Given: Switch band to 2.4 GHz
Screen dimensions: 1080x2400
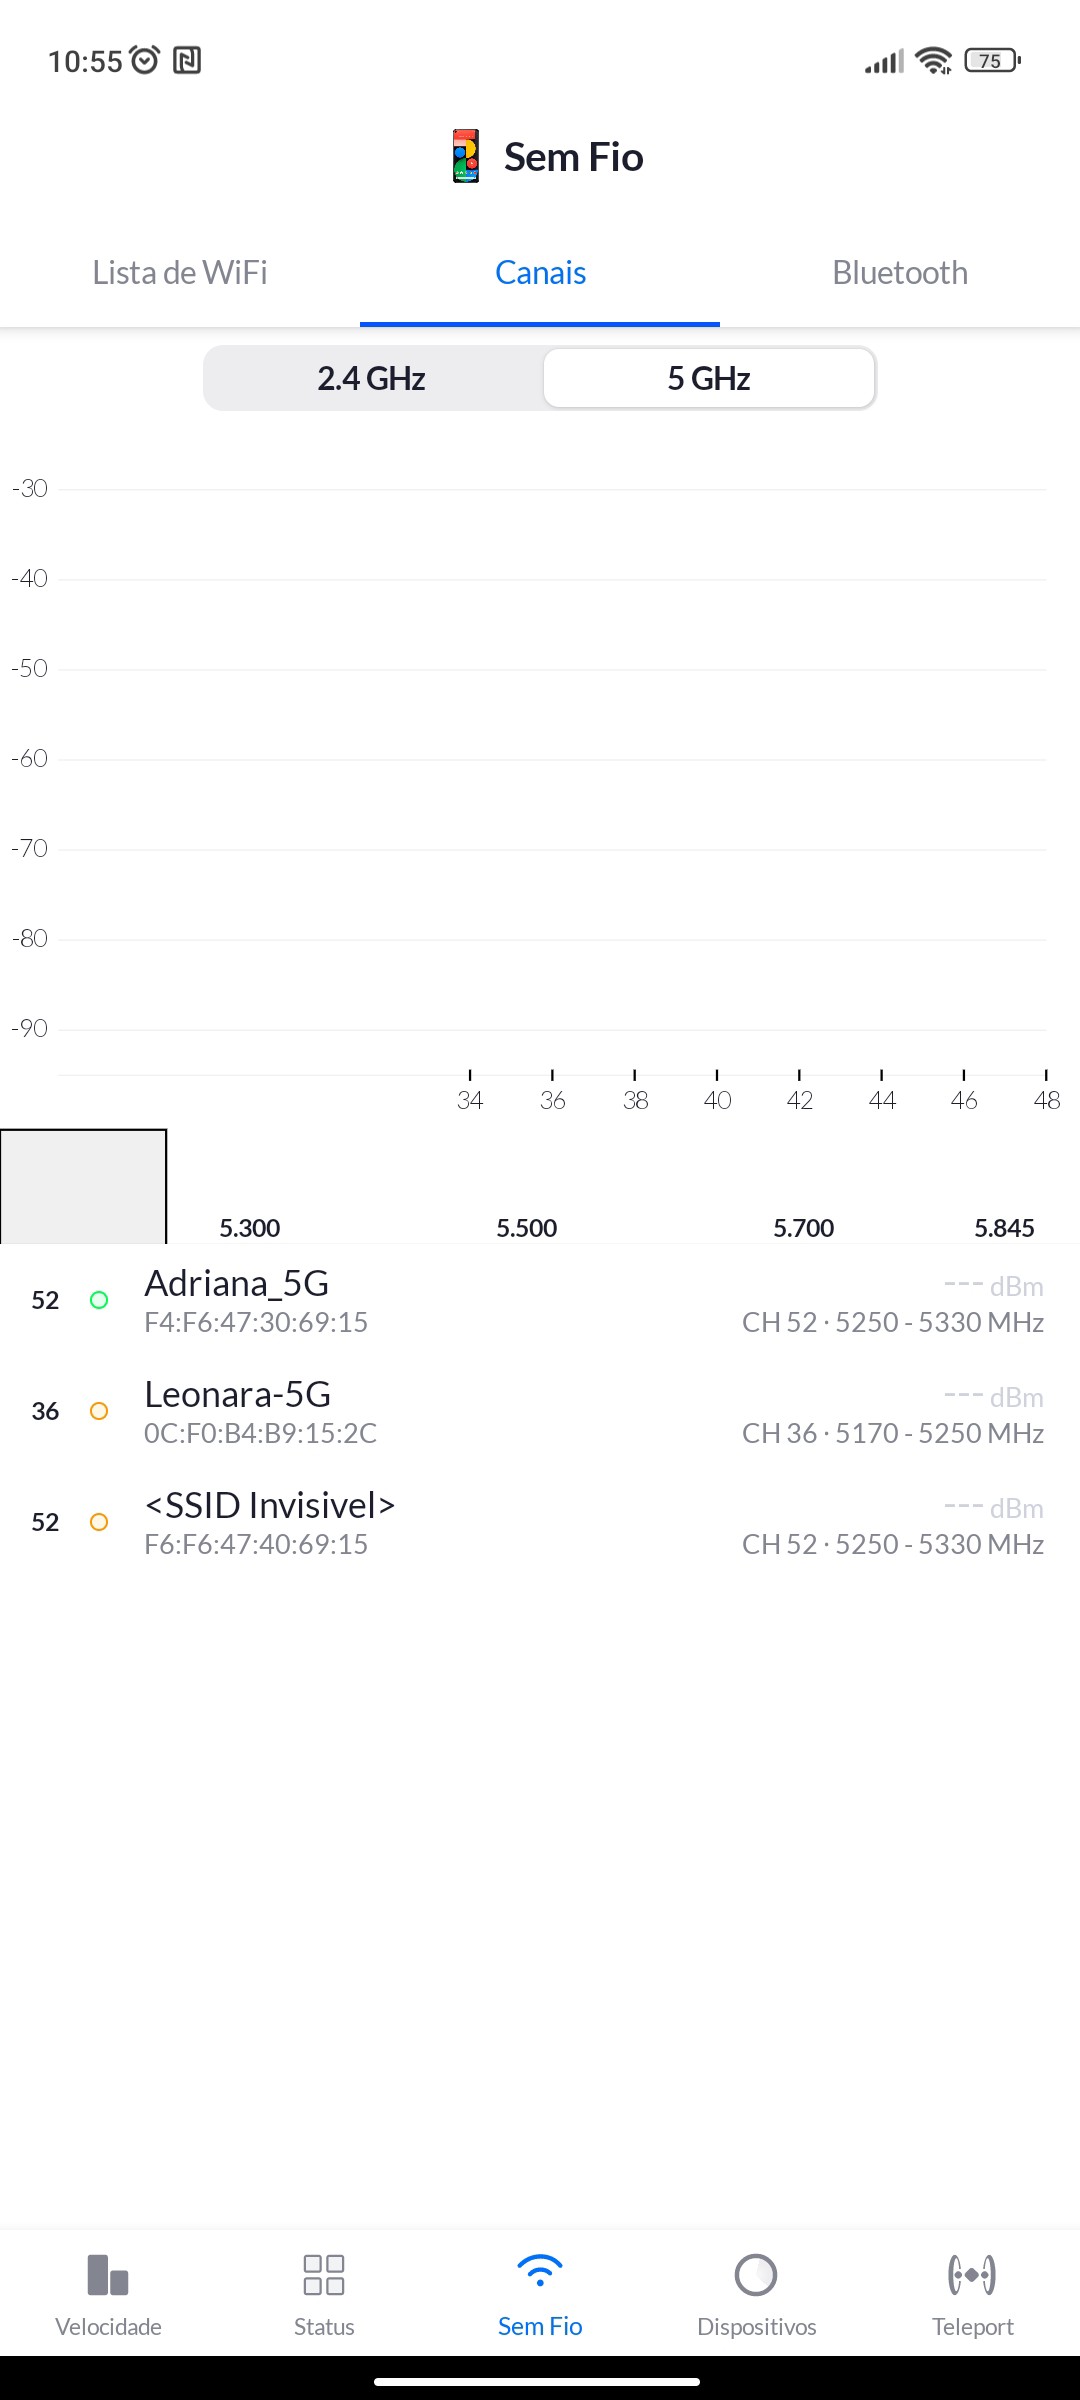Looking at the screenshot, I should click(x=372, y=378).
